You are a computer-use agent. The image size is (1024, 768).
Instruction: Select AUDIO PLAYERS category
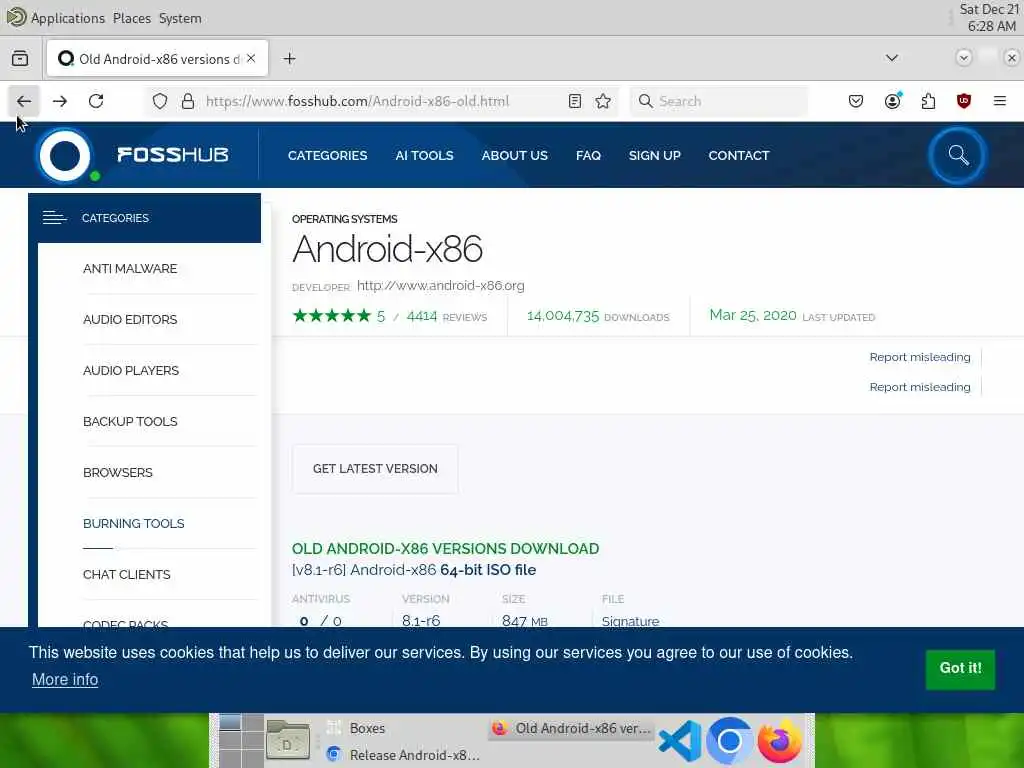pos(131,370)
